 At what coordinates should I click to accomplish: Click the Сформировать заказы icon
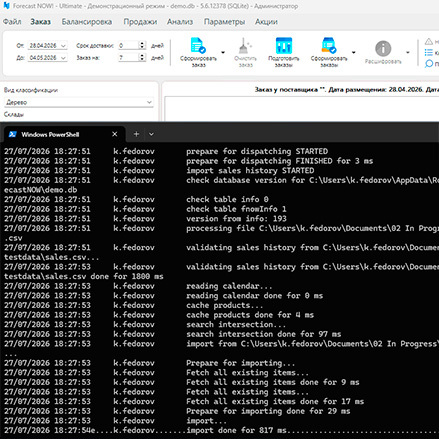click(329, 46)
